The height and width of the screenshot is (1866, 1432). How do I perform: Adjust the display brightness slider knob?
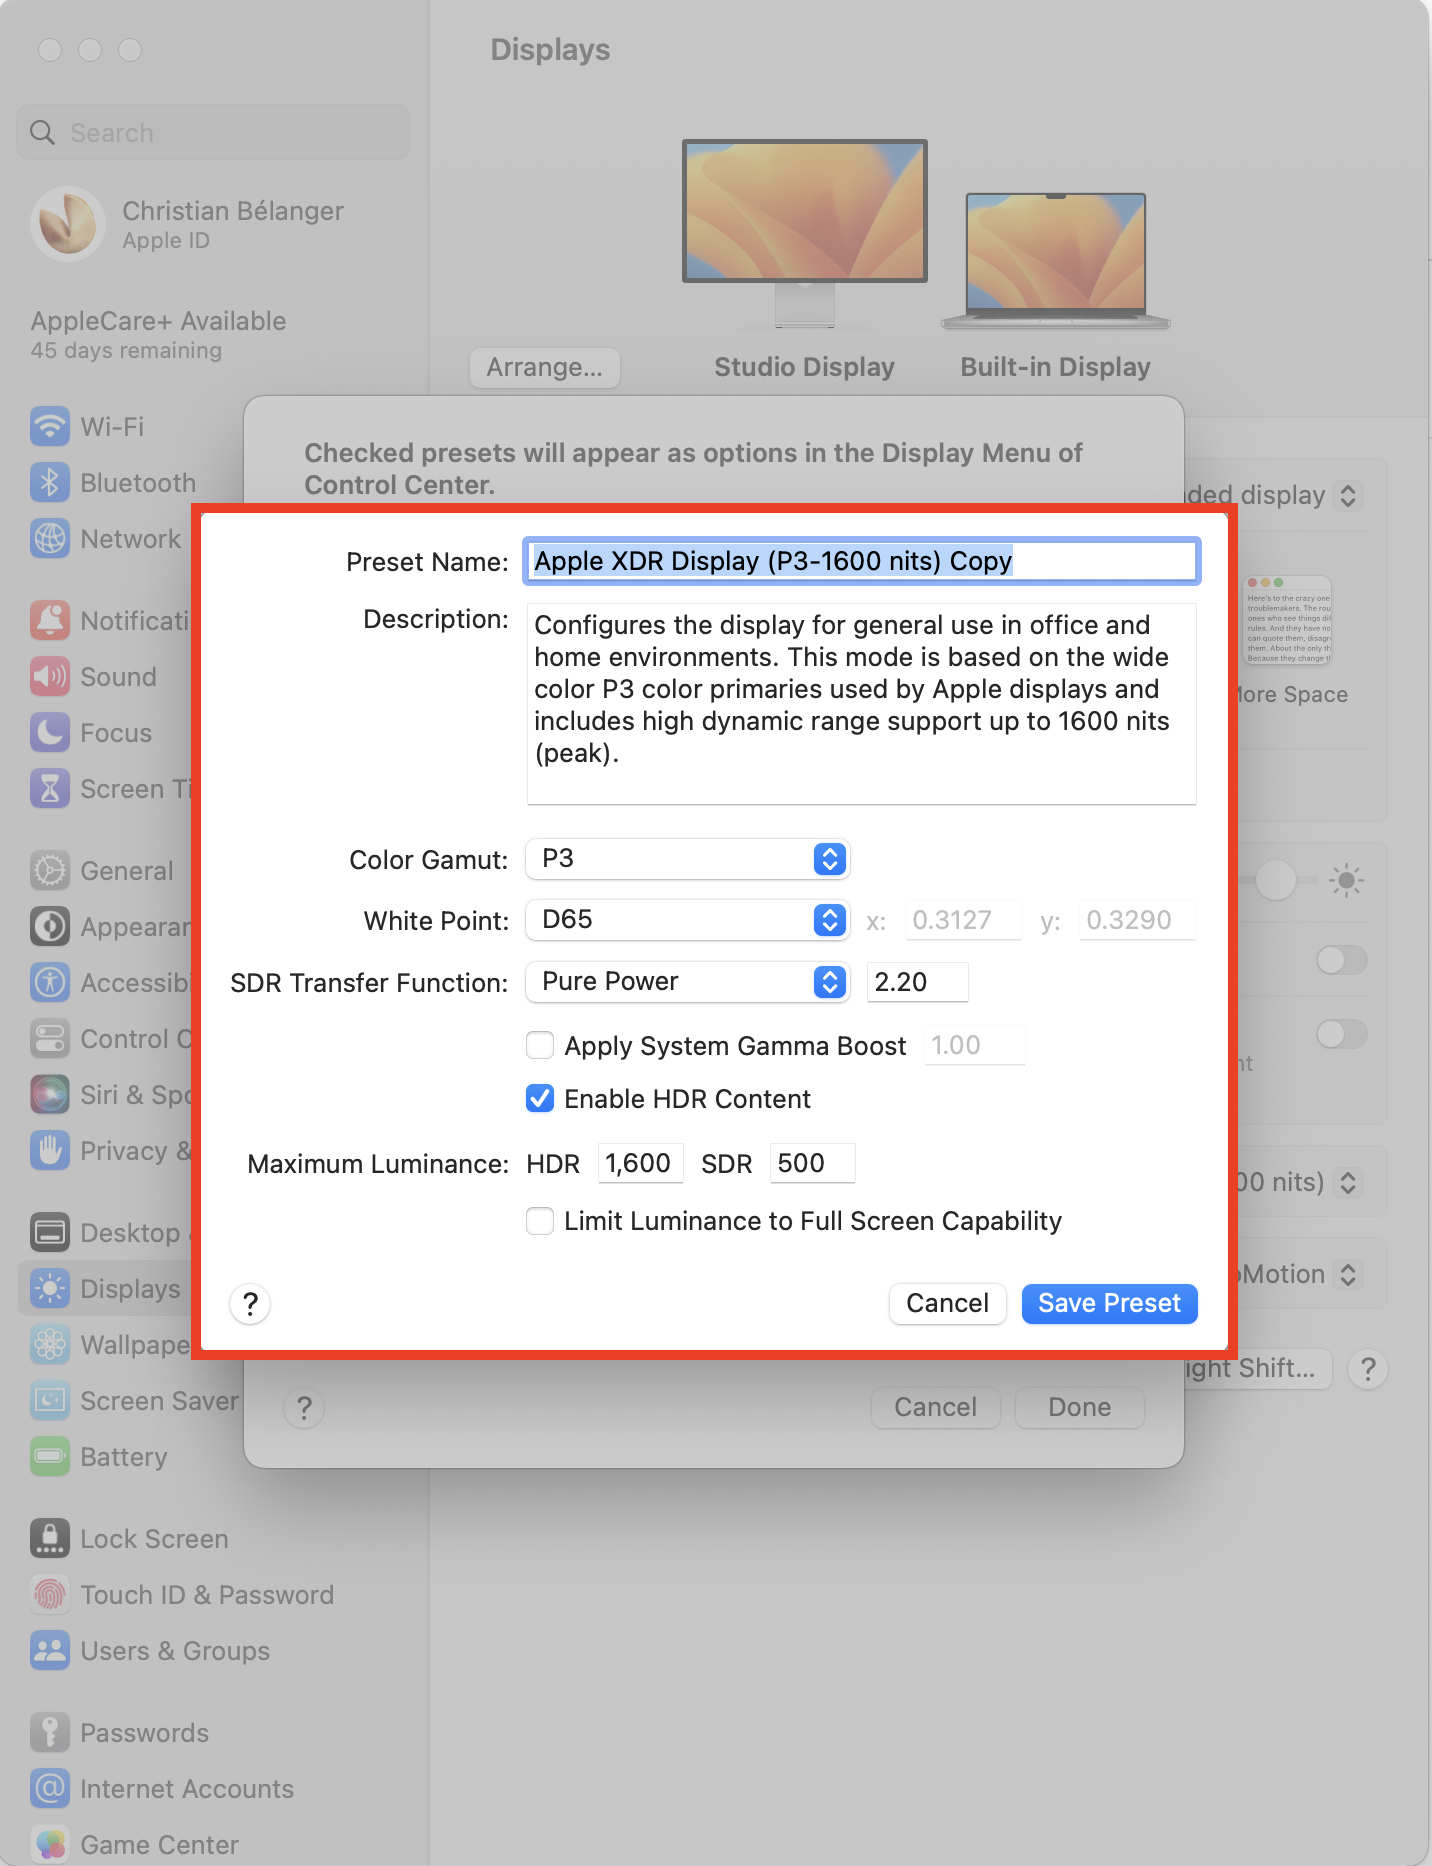point(1276,880)
